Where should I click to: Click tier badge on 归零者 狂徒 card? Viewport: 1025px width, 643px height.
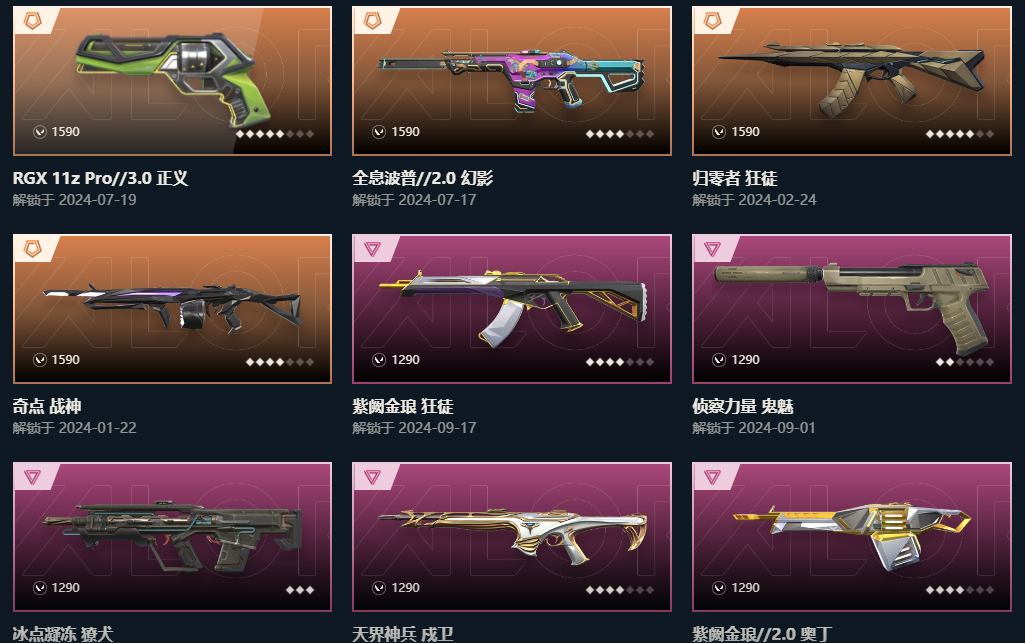click(713, 22)
